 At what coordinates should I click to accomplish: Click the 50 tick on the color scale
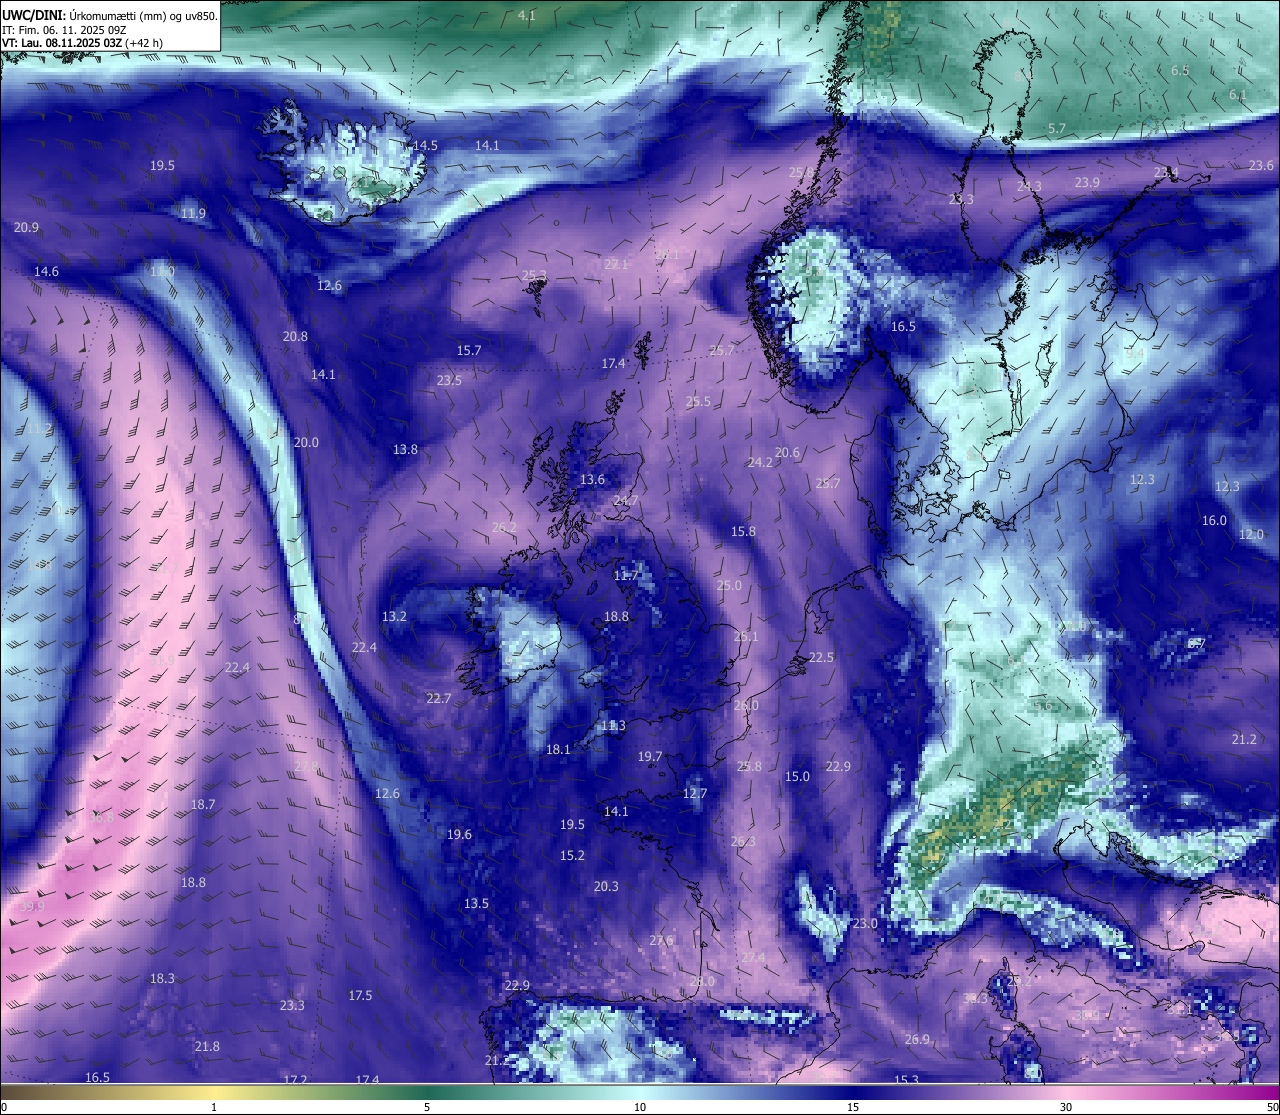tap(1272, 1107)
